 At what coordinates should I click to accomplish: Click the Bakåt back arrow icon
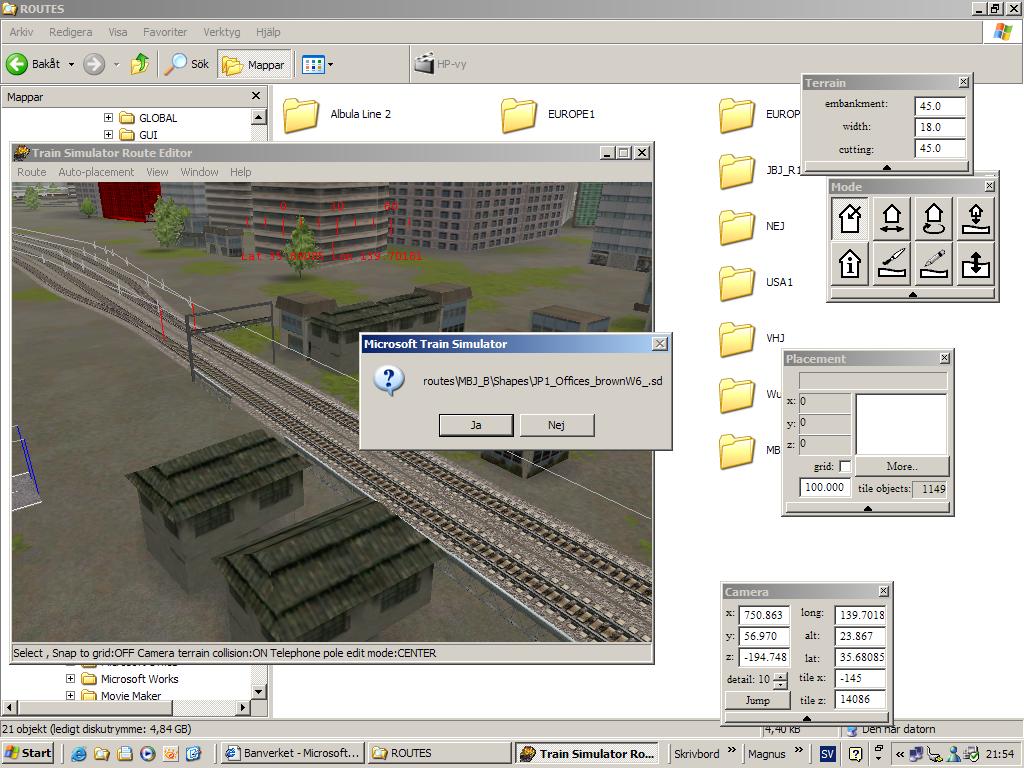pos(17,64)
